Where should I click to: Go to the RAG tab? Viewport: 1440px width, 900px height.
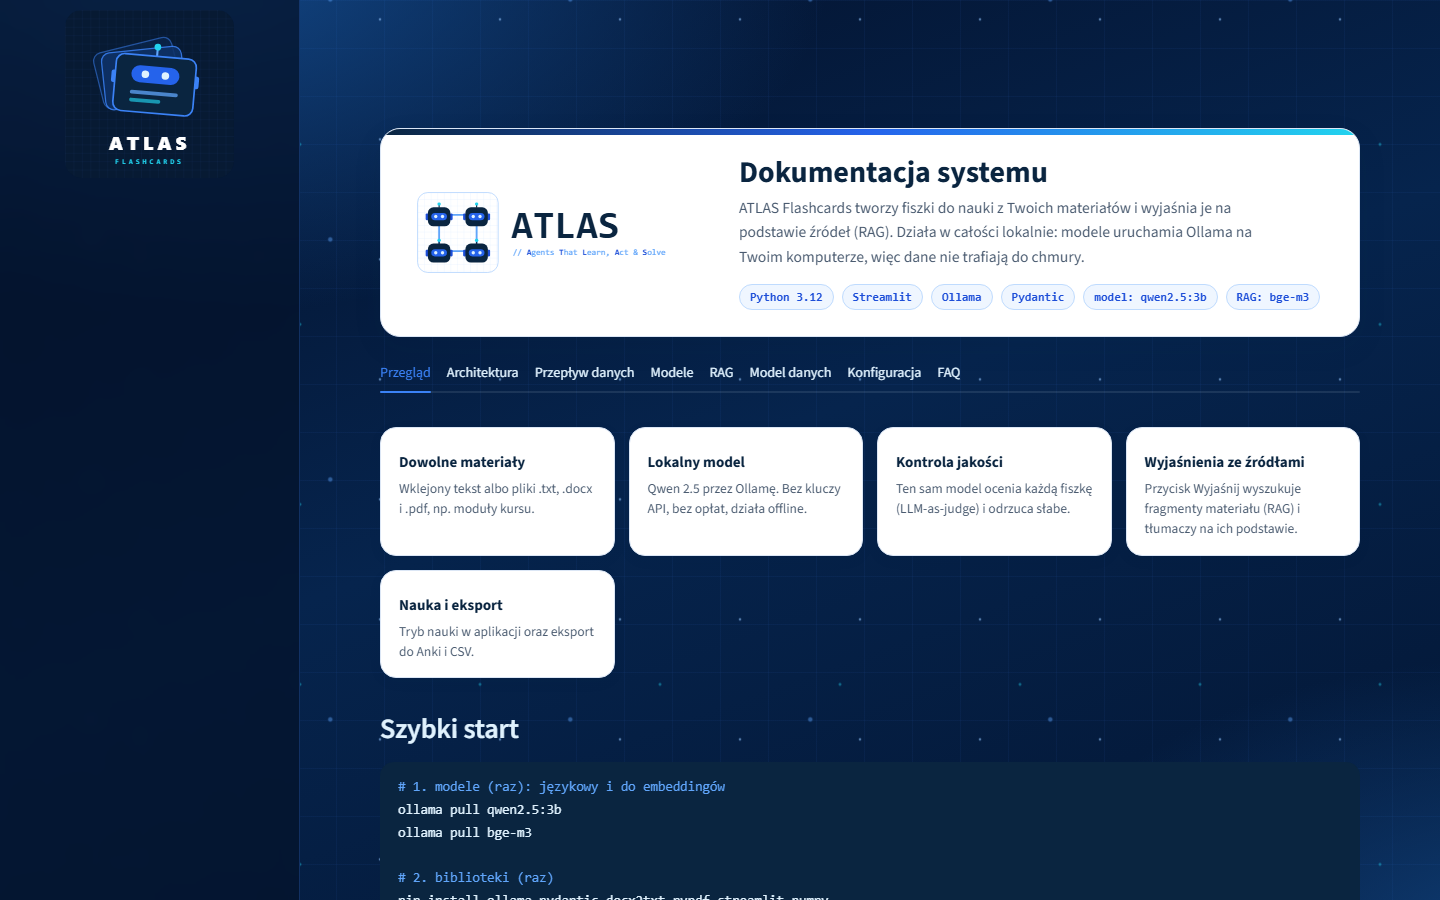[x=721, y=372]
